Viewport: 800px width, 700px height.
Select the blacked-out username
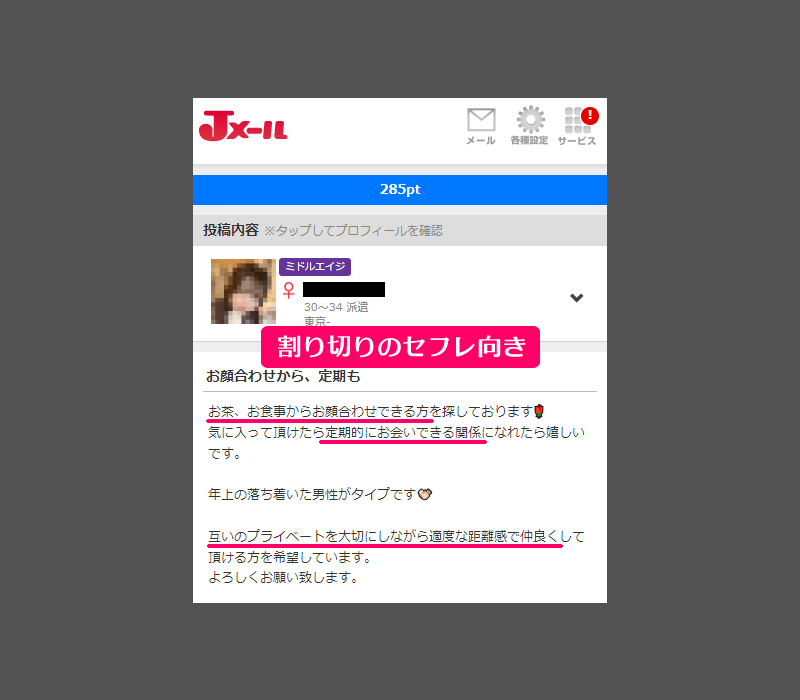coord(344,290)
